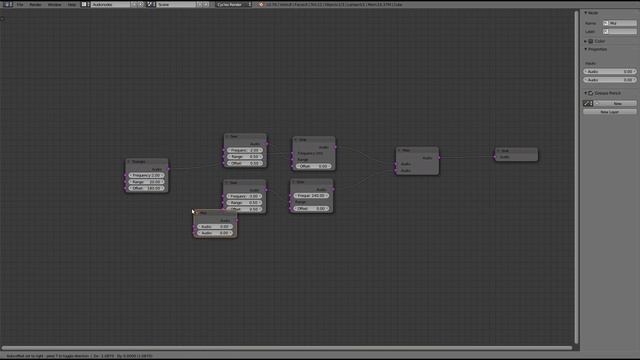
Task: Delete the current screen layout
Action: 141,4
